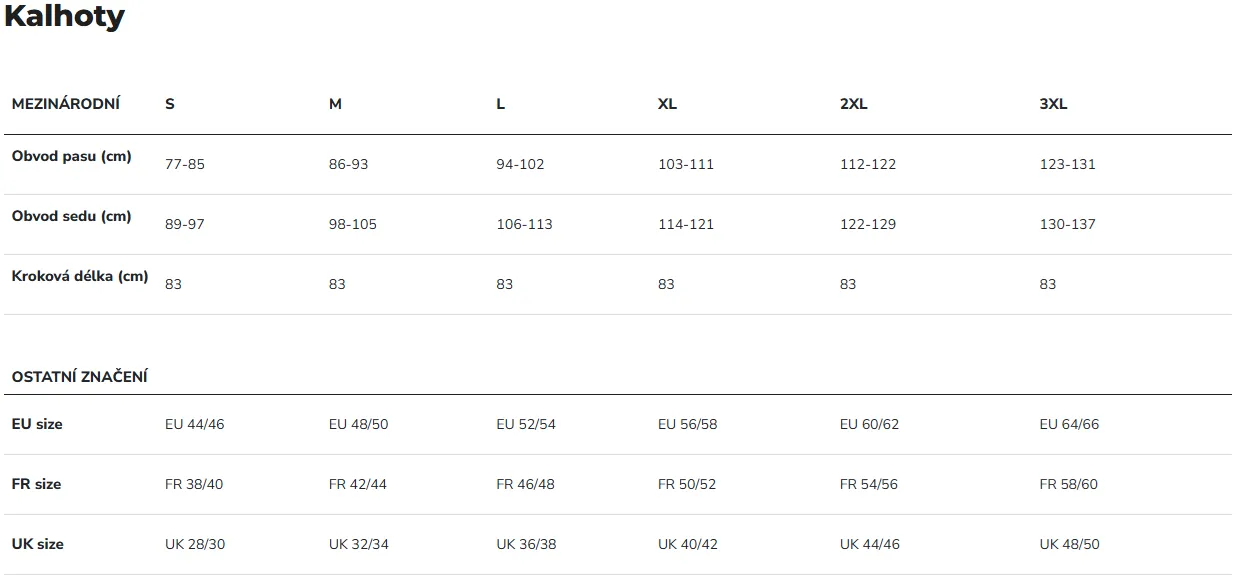Select the MEZINÁRODNÍ column header
This screenshot has height=588, width=1244.
66,104
